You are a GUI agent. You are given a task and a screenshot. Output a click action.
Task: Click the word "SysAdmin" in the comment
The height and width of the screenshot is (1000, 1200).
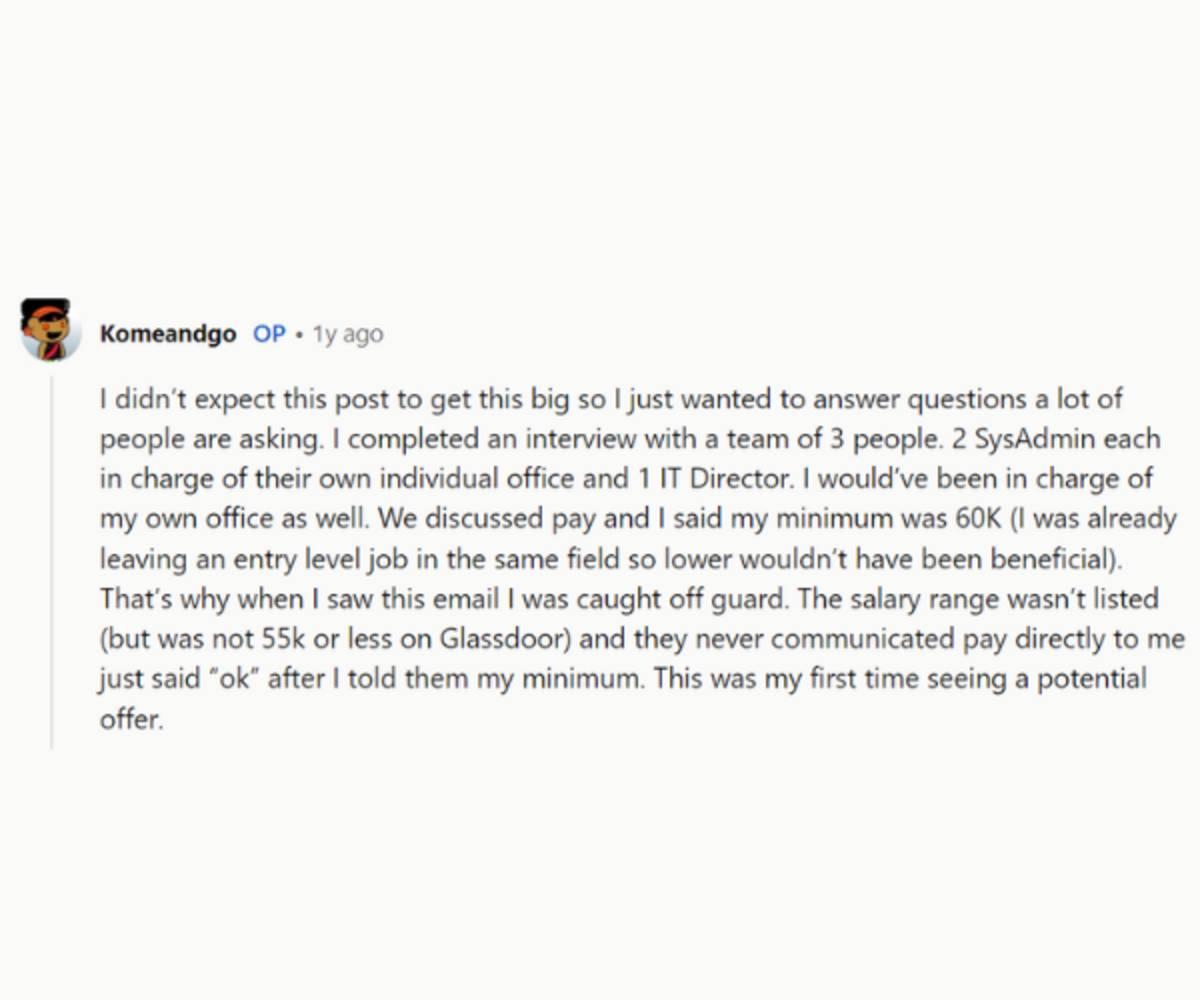1024,439
